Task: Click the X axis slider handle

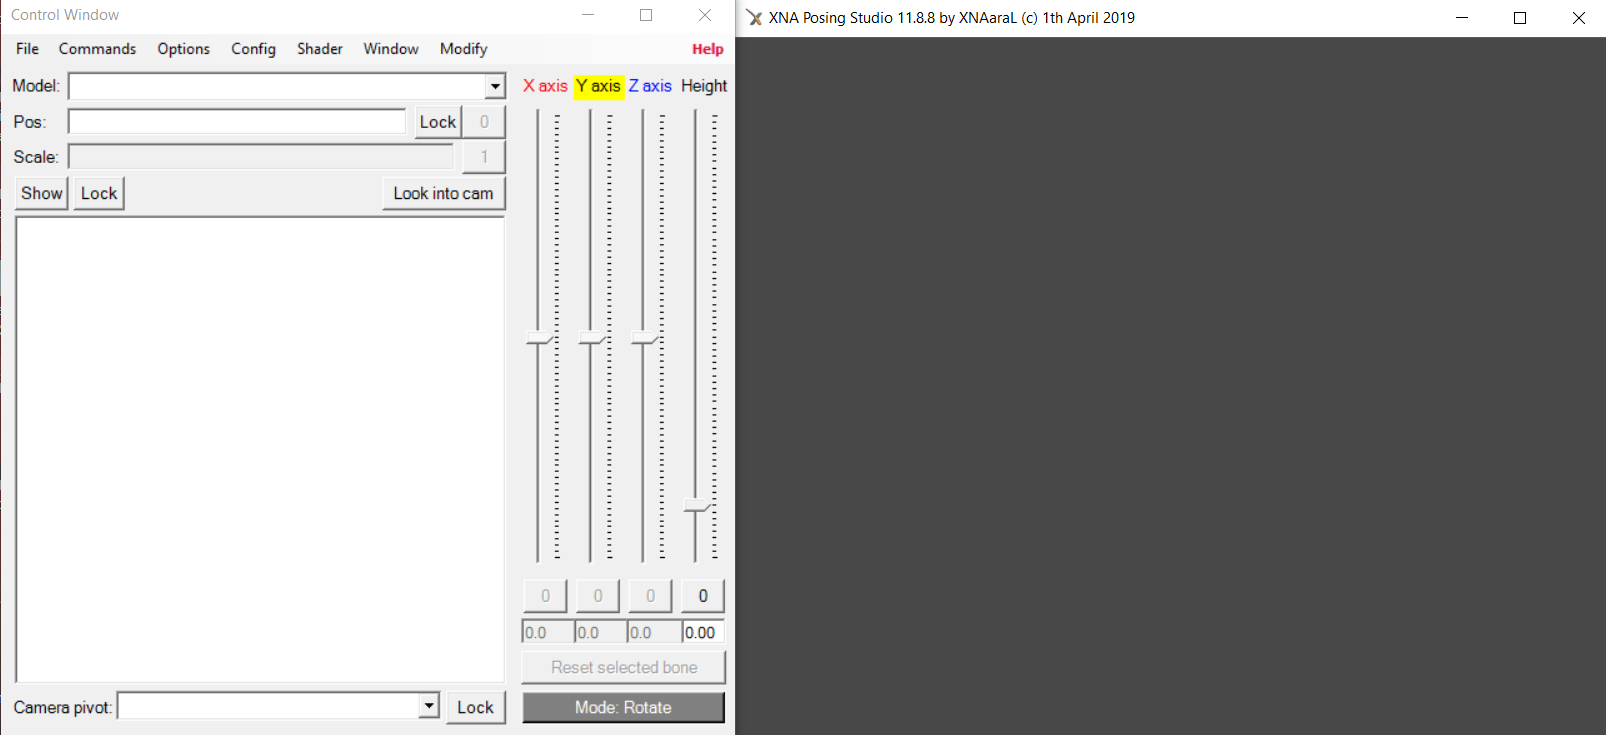Action: [x=539, y=340]
